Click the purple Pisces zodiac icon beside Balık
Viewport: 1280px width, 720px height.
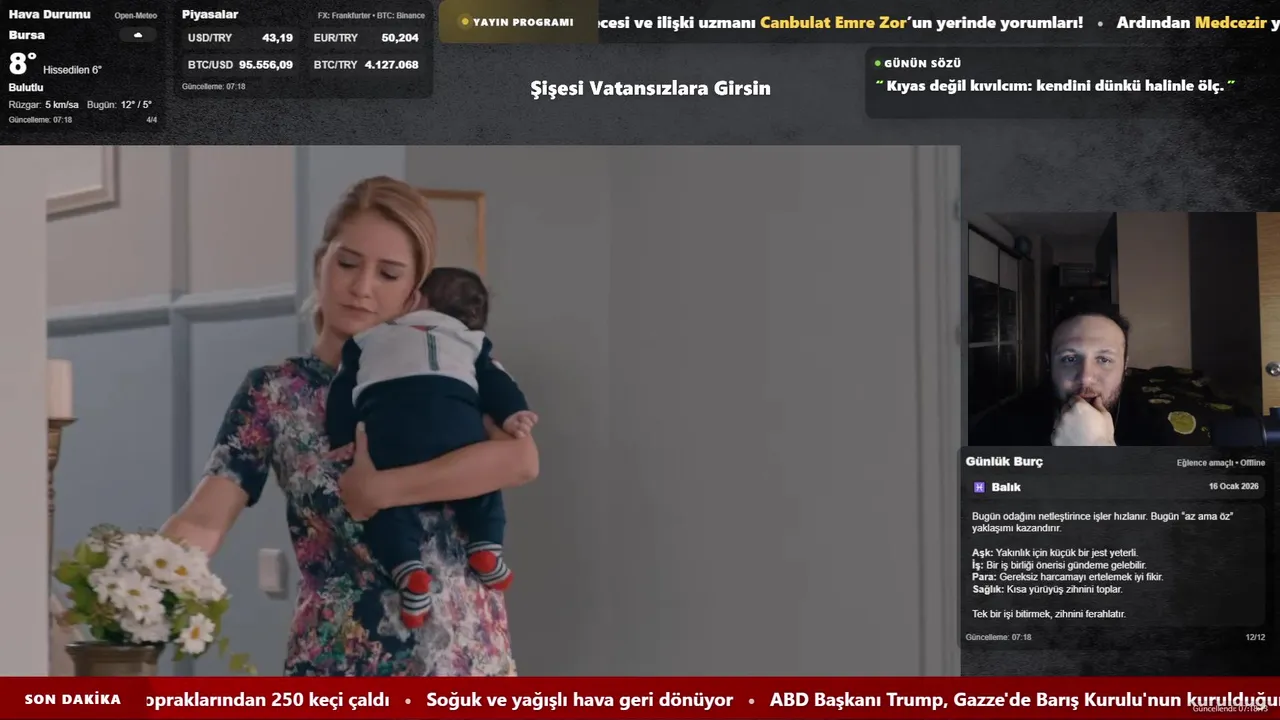pos(979,487)
